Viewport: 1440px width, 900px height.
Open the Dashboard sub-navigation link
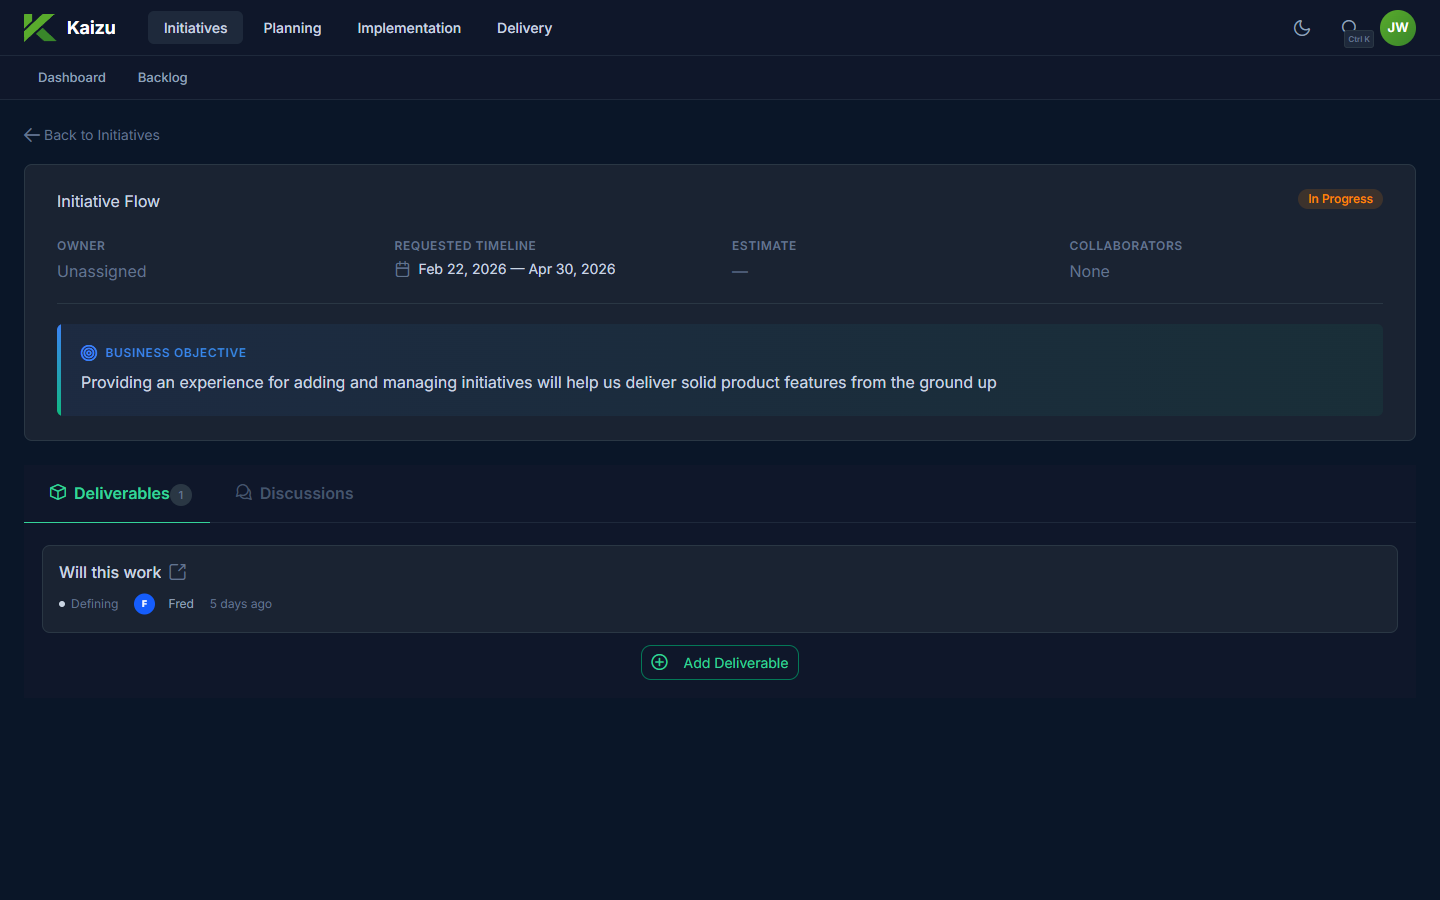72,78
